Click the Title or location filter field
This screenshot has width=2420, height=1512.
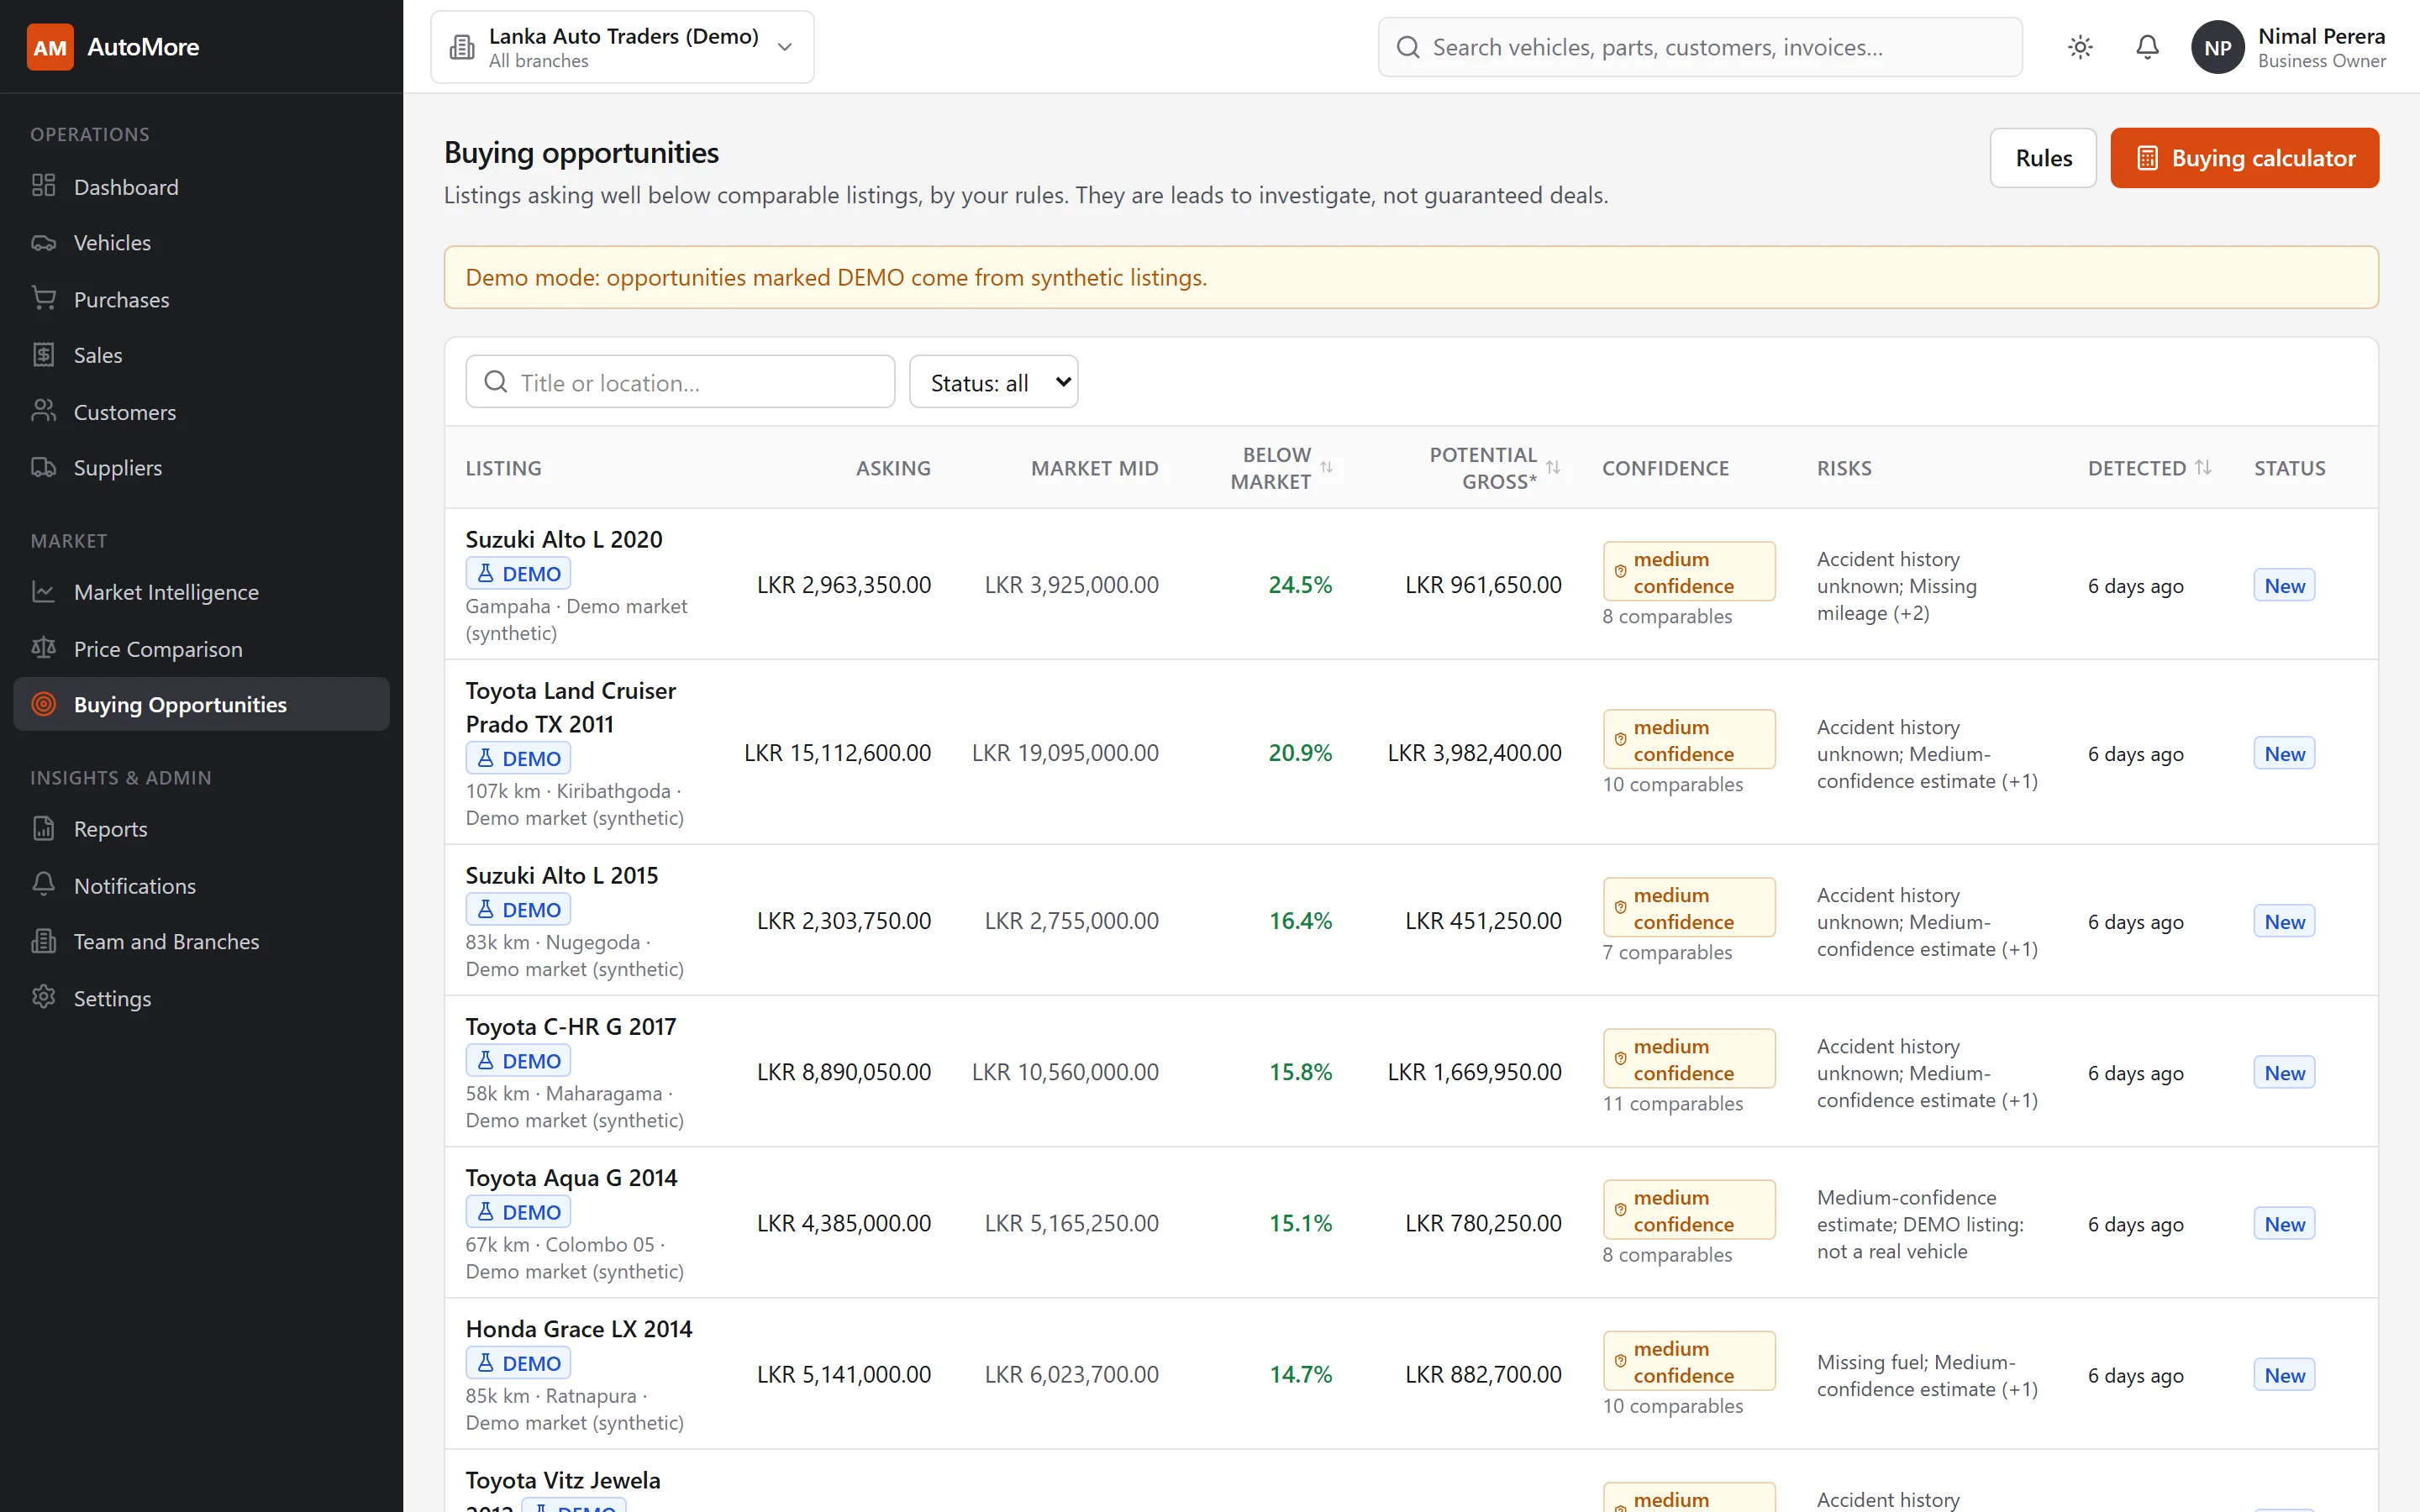(x=680, y=382)
